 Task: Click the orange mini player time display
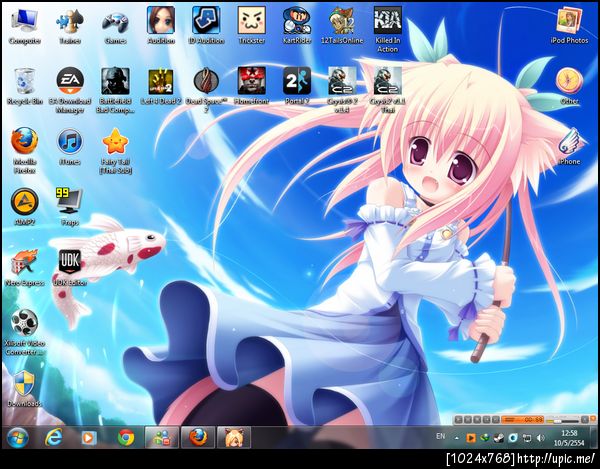523,420
